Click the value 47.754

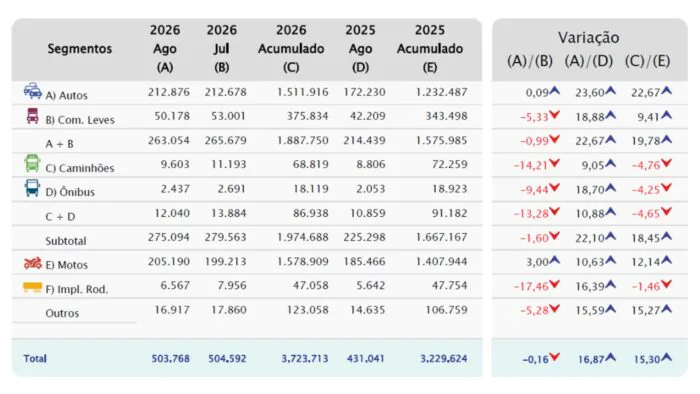(x=450, y=286)
